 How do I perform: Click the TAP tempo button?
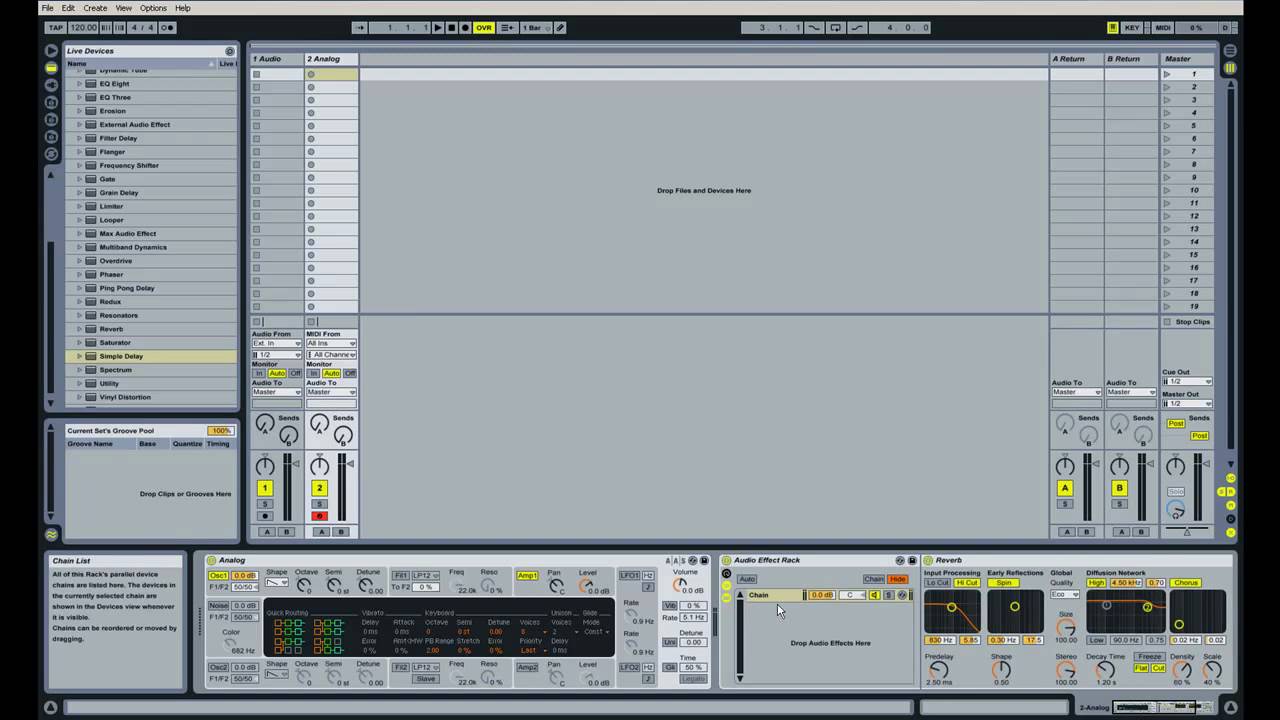point(56,28)
